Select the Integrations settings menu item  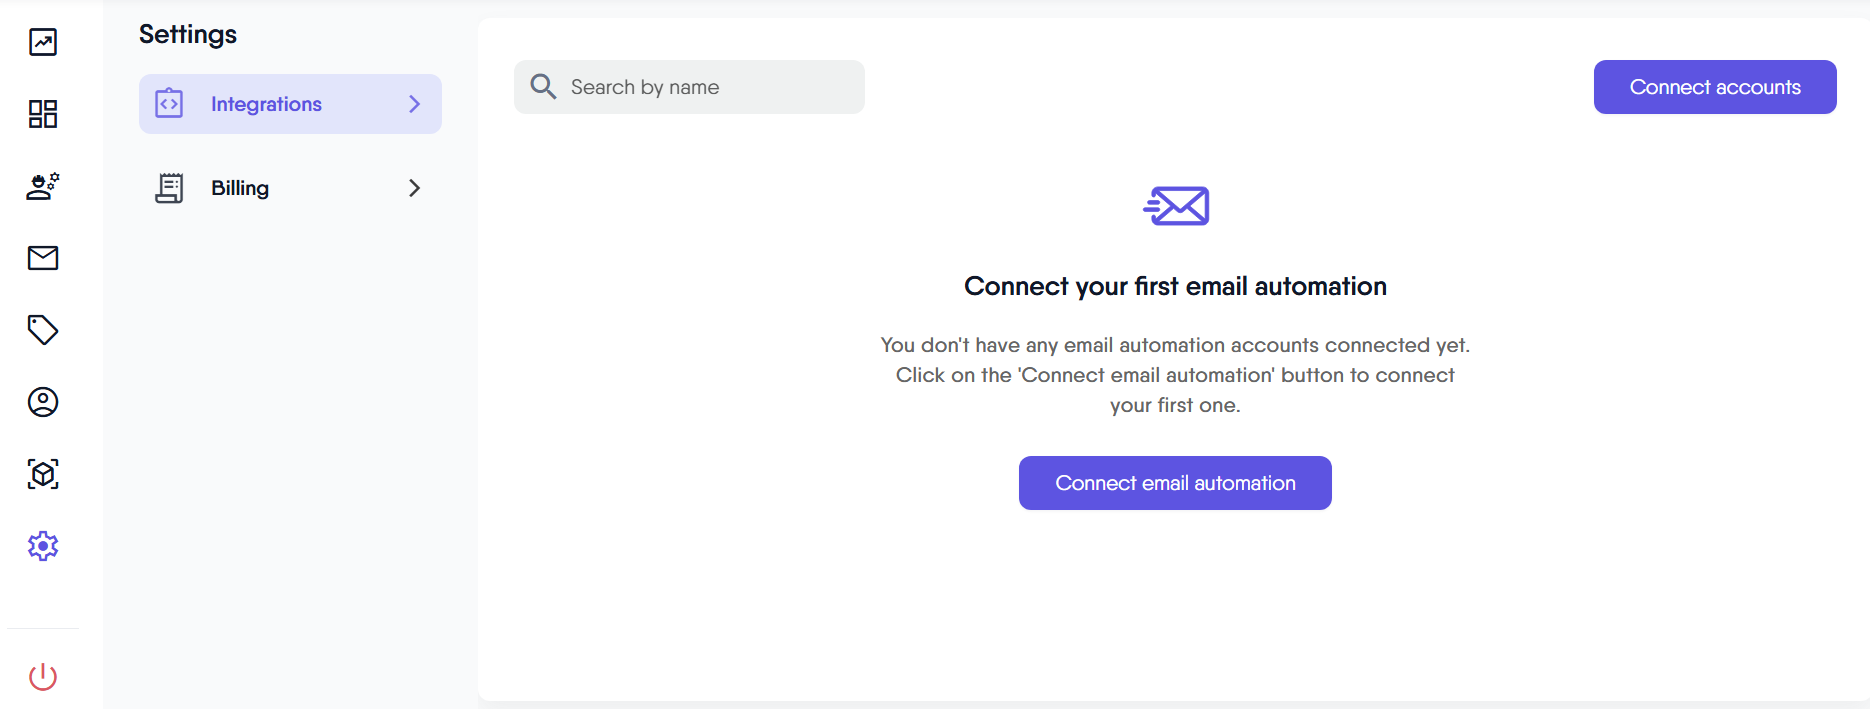pyautogui.click(x=267, y=104)
